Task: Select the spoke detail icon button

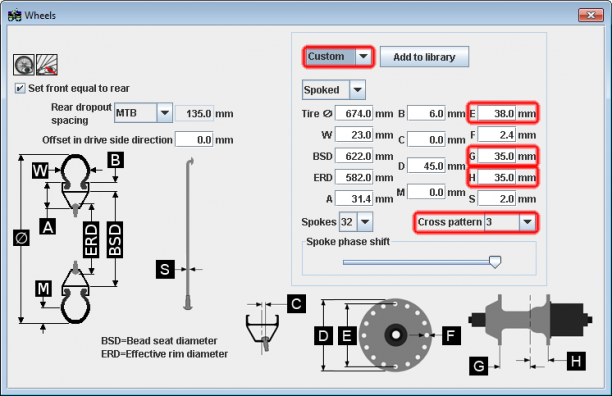Action: pyautogui.click(x=47, y=65)
